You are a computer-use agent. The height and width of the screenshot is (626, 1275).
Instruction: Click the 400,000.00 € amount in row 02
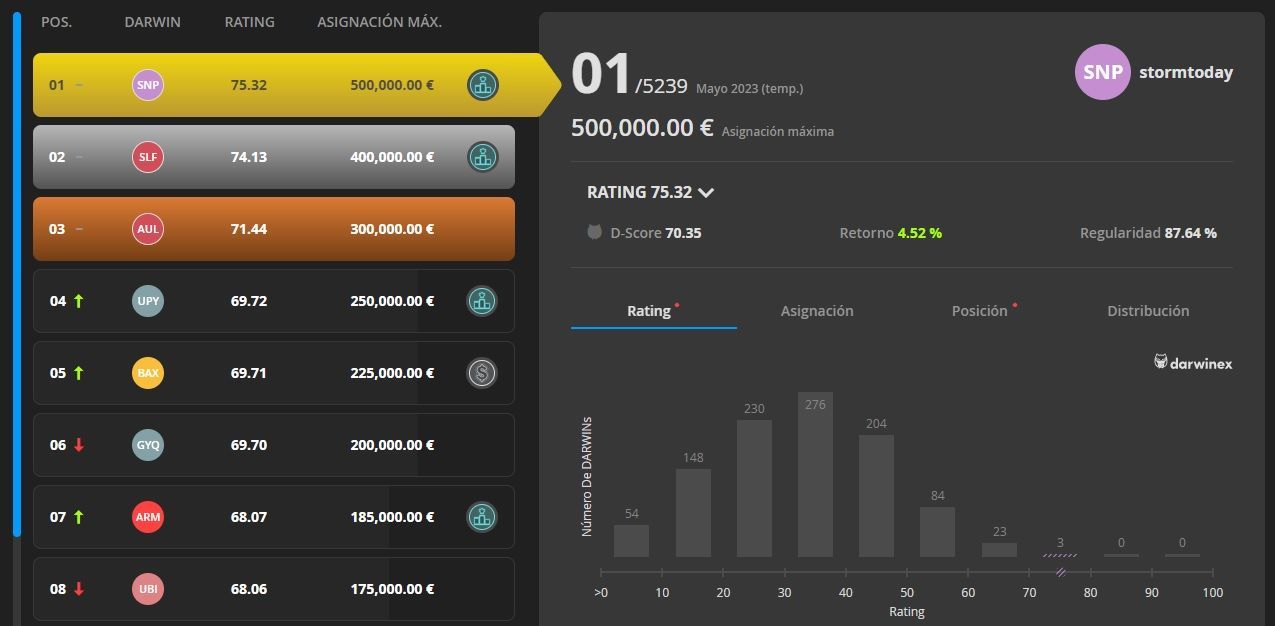click(392, 157)
